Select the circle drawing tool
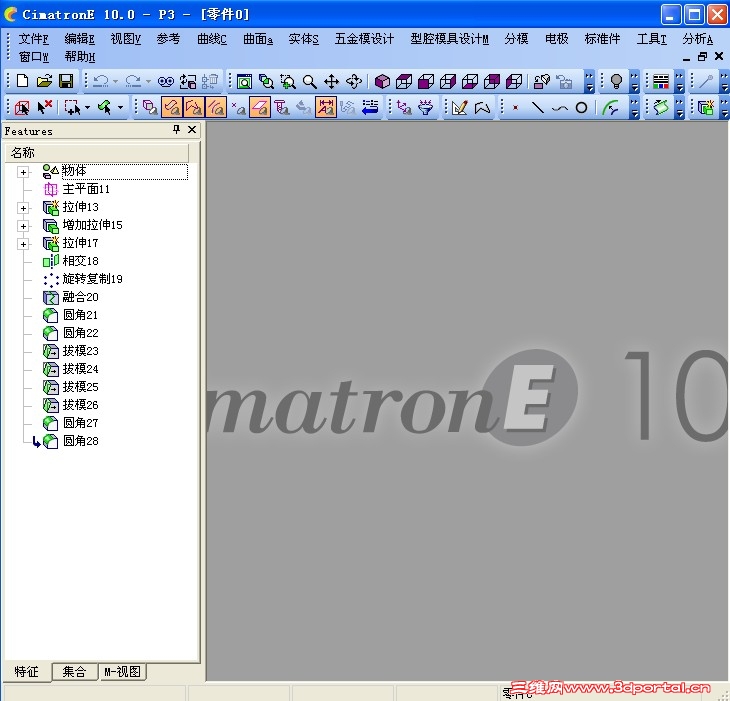Viewport: 730px width, 701px height. tap(581, 108)
